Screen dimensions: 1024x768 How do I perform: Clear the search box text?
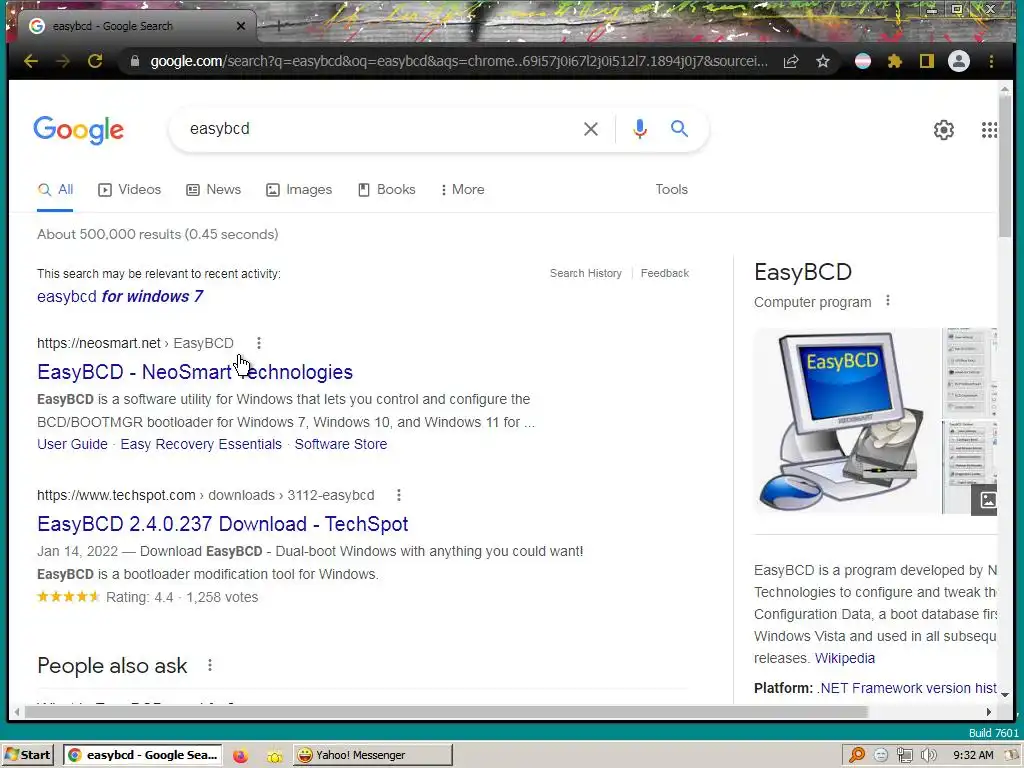(x=590, y=129)
